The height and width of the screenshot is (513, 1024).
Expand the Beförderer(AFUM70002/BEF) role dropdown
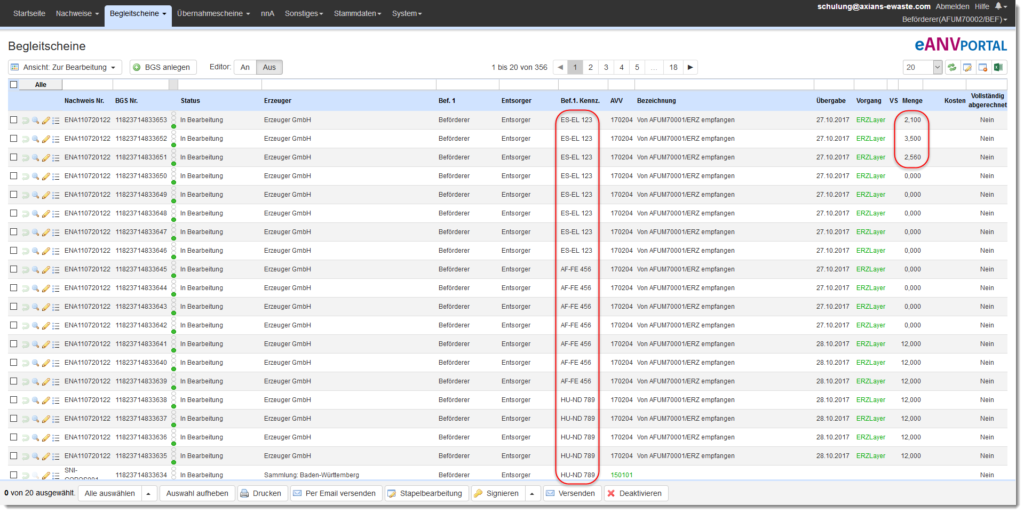[x=954, y=20]
